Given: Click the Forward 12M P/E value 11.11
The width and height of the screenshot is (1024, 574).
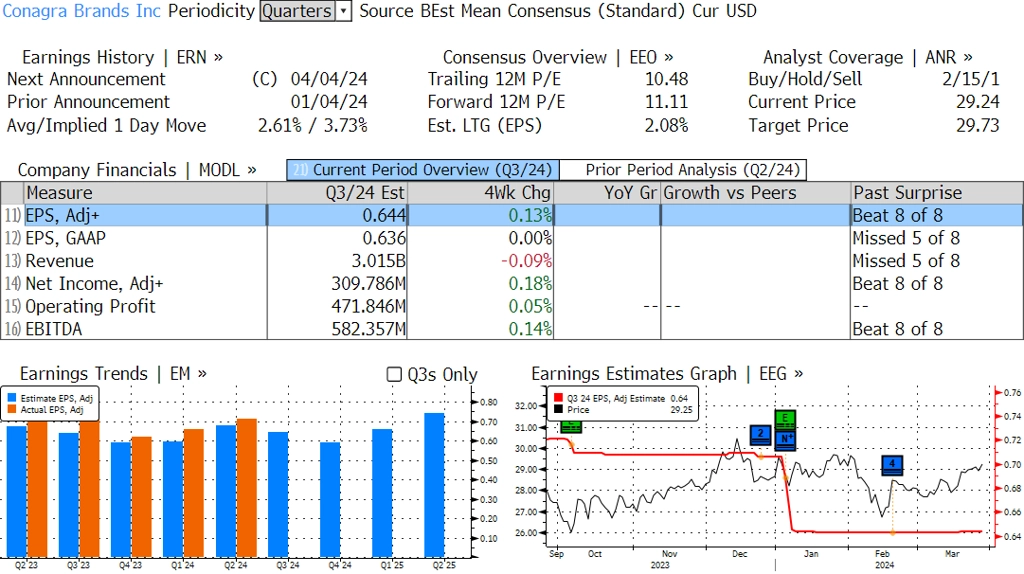Looking at the screenshot, I should click(x=667, y=102).
